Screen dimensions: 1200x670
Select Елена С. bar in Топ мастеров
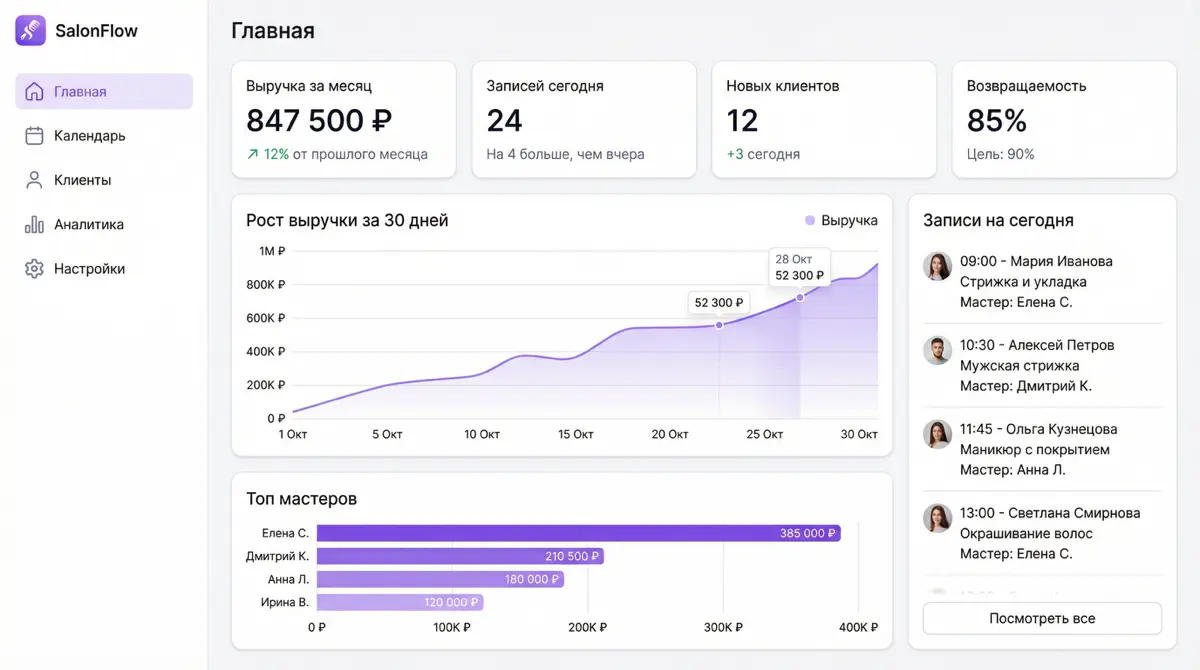point(579,533)
